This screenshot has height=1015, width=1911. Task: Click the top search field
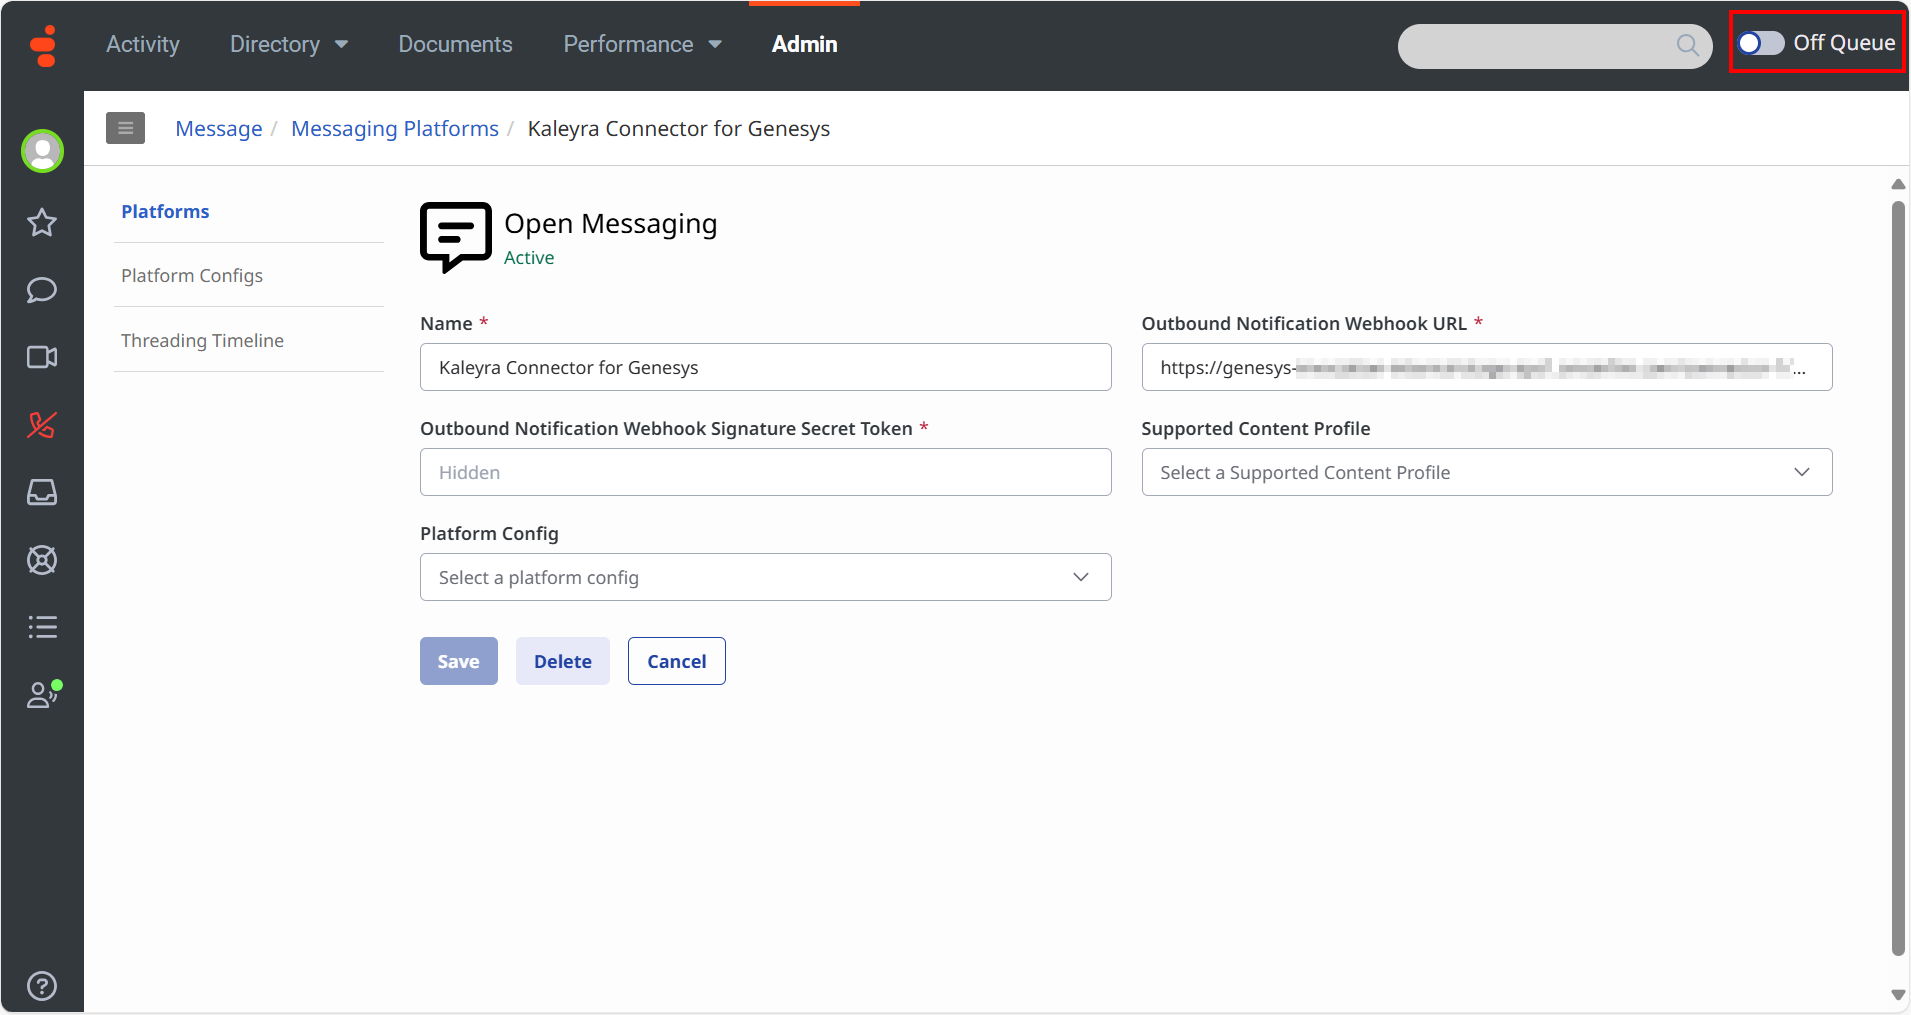[1555, 46]
